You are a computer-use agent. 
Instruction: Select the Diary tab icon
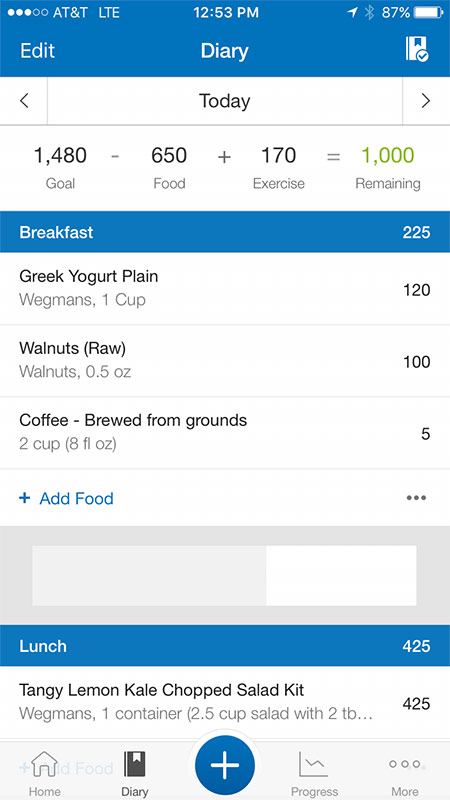tap(134, 764)
